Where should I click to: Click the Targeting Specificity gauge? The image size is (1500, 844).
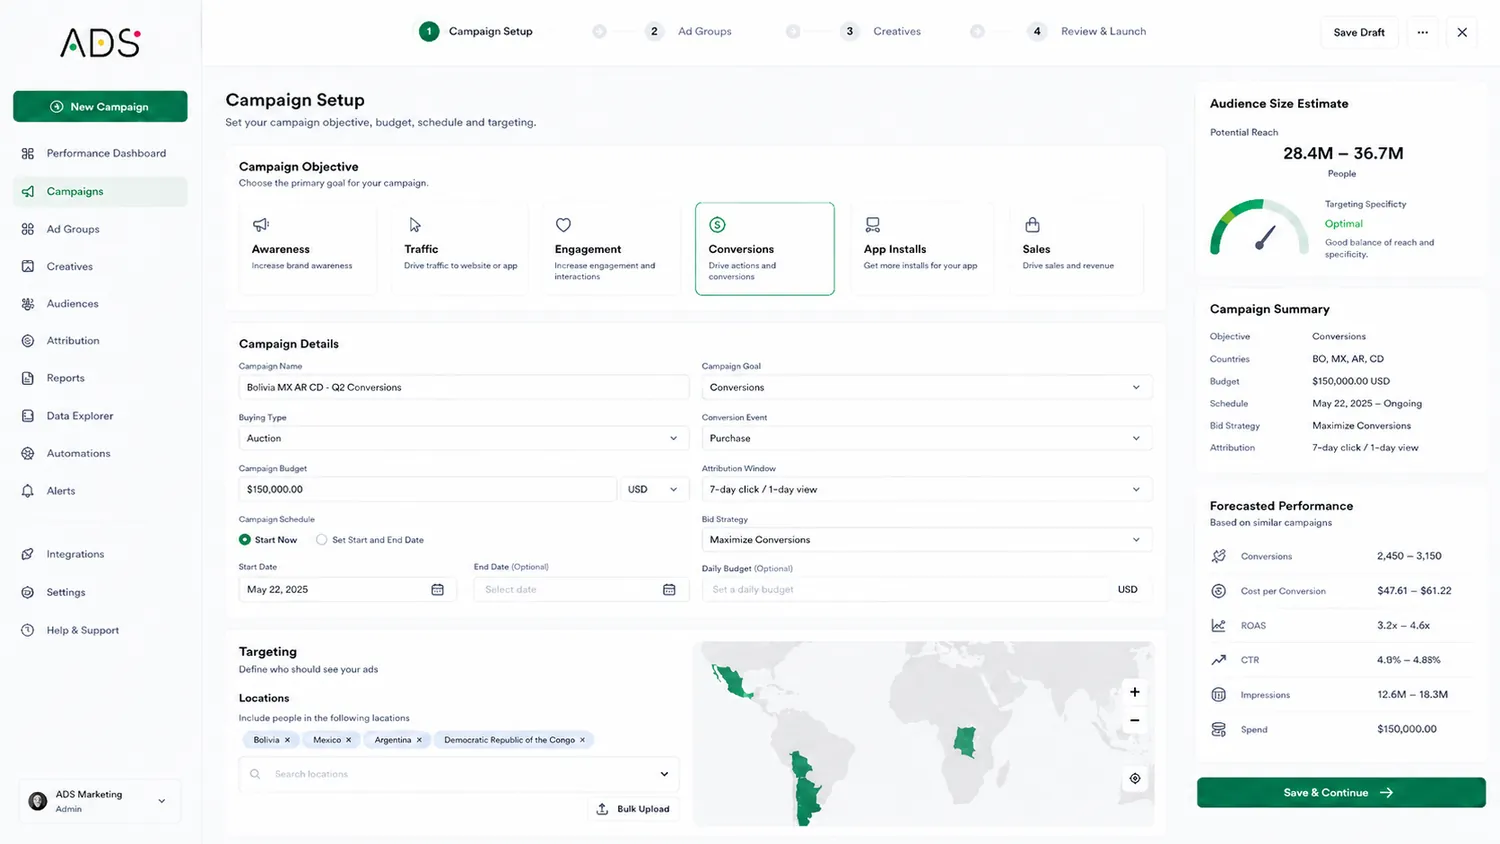1259,228
